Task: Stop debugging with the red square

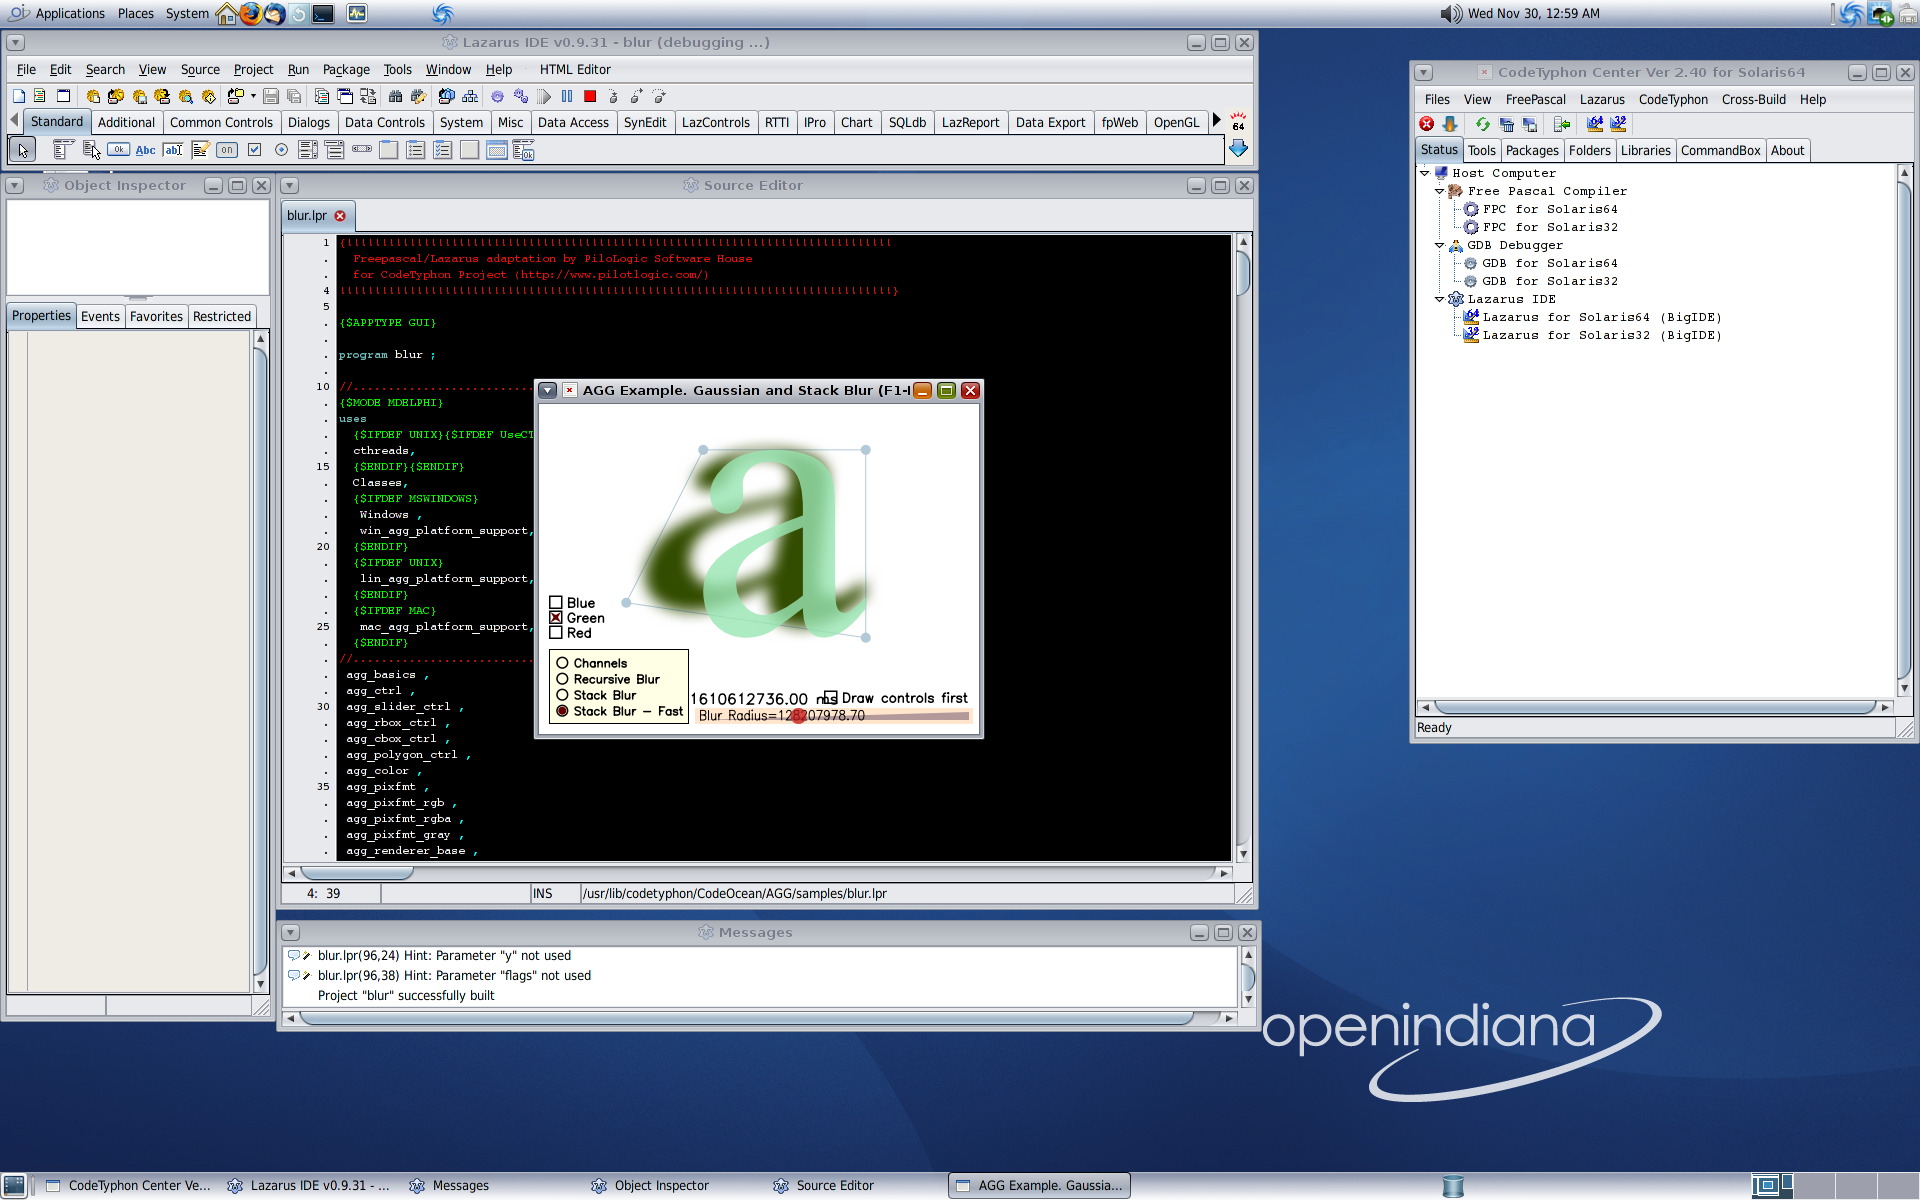Action: 590,96
